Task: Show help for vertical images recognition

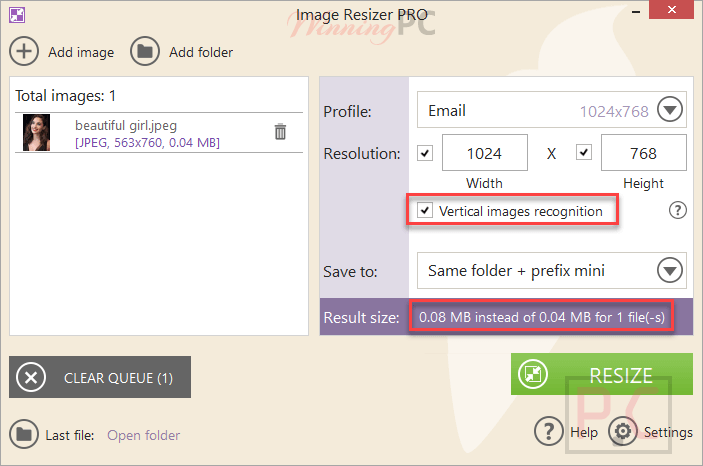Action: [677, 210]
